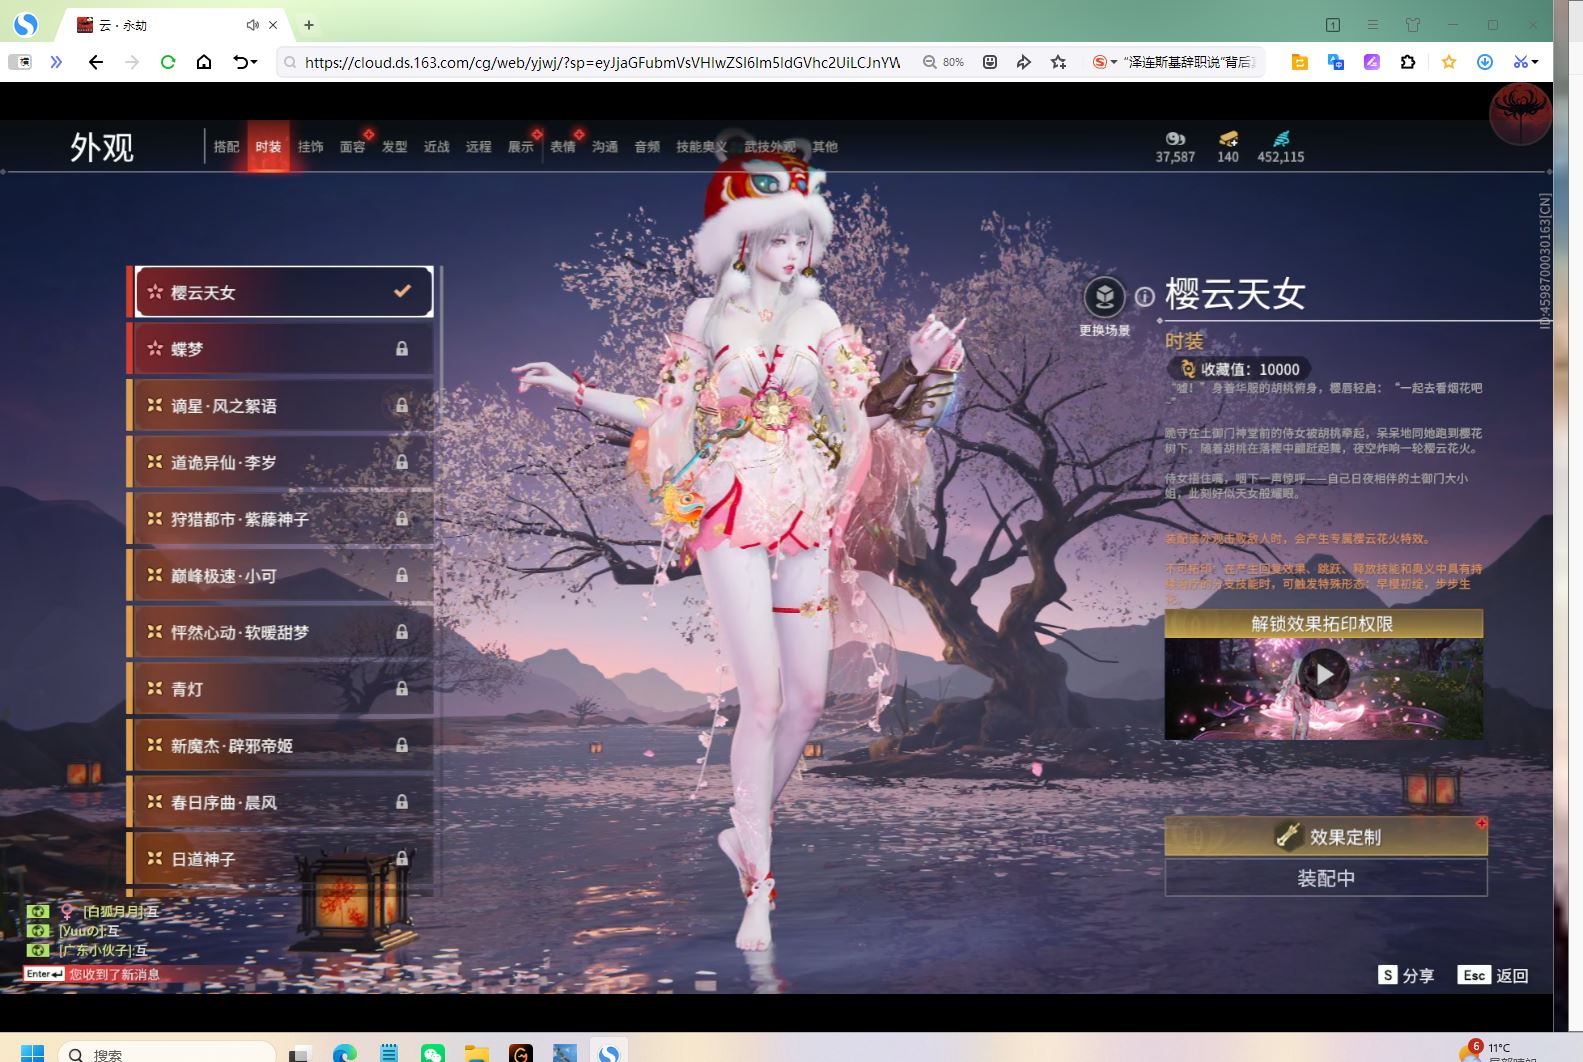This screenshot has height=1062, width=1583.
Task: Bookmark page with star outline icon
Action: [1058, 62]
